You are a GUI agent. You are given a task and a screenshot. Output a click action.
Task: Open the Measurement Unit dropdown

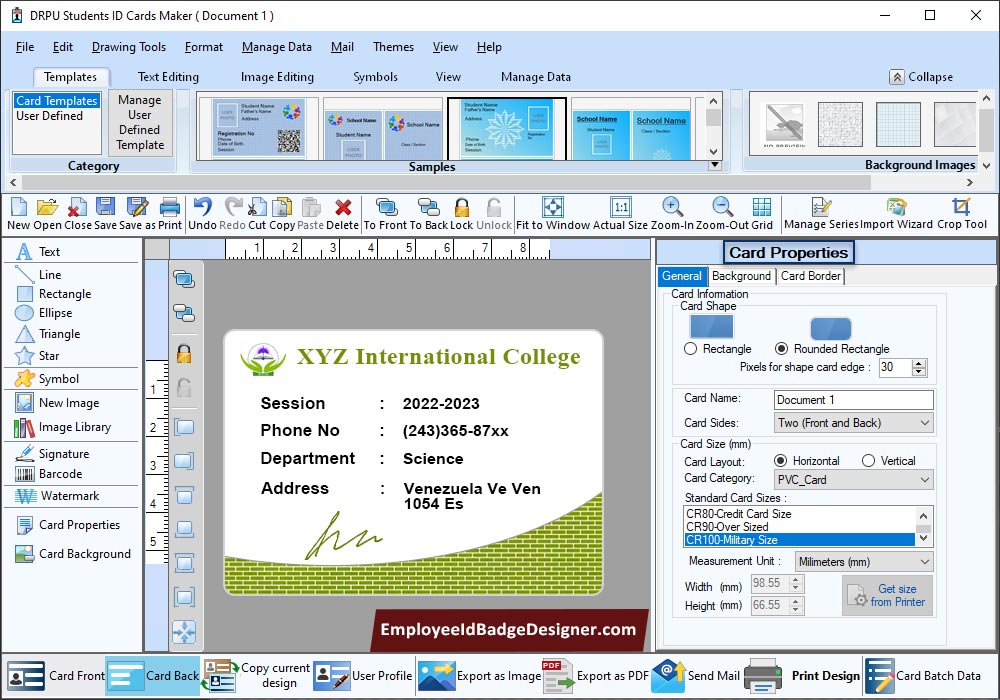(x=864, y=562)
